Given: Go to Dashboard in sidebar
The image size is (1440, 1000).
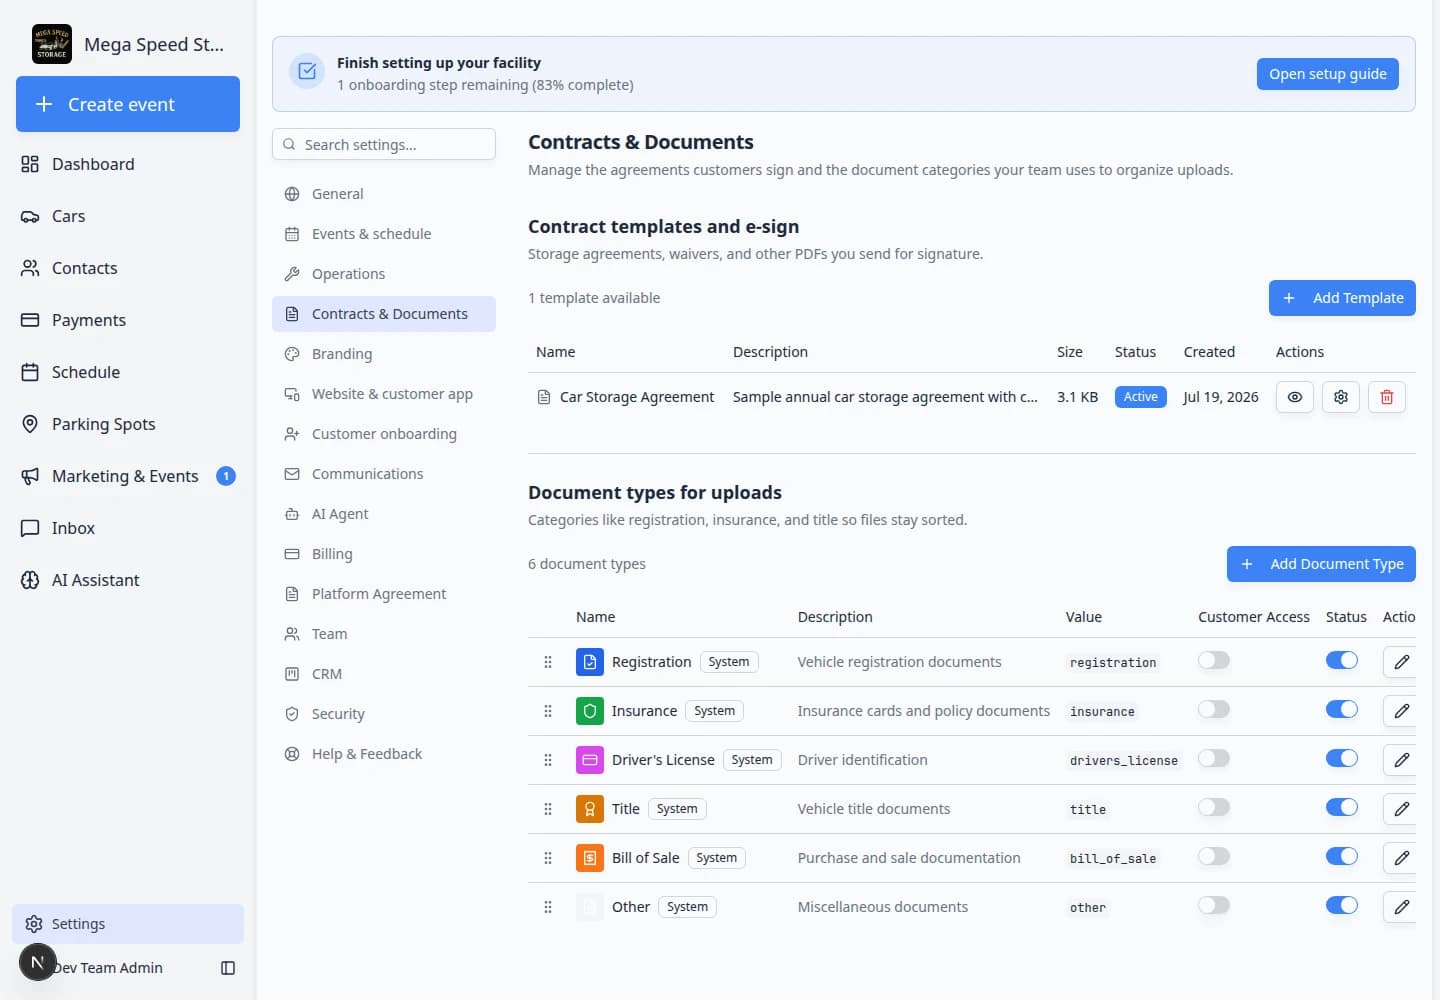Looking at the screenshot, I should click(x=128, y=164).
